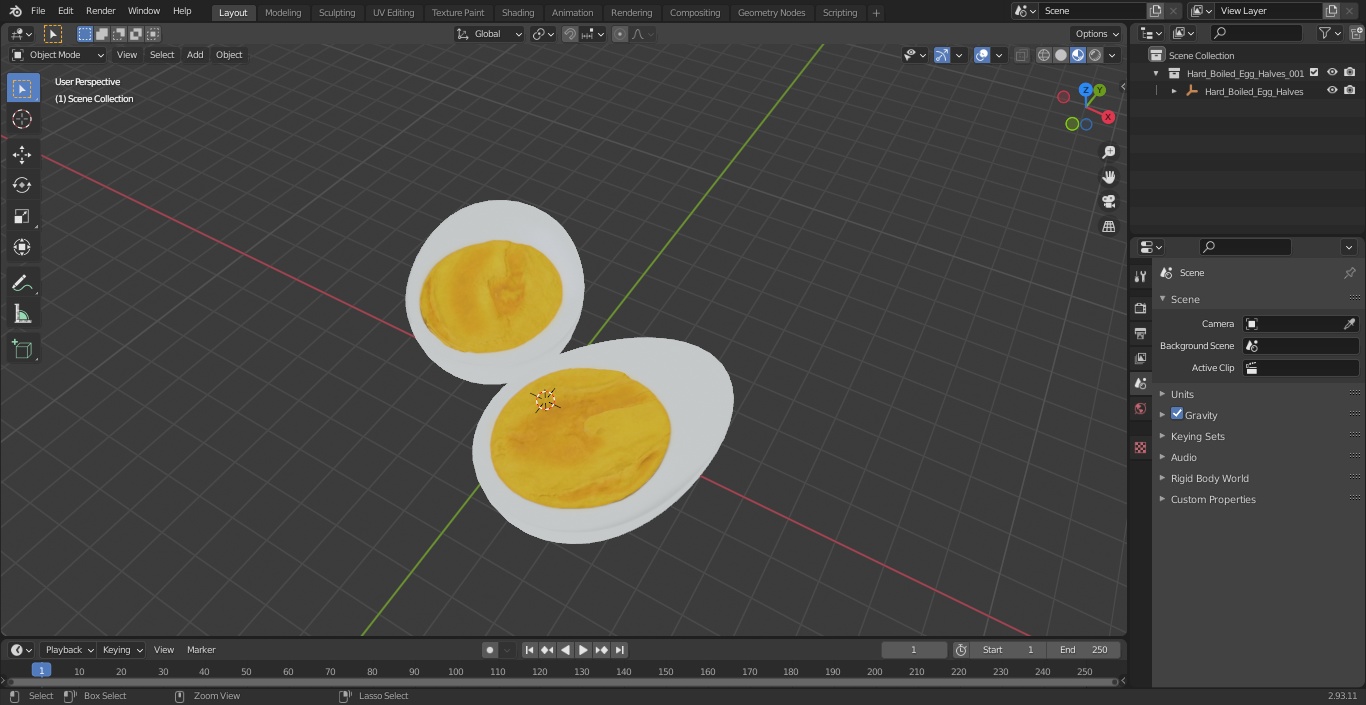Click the X axis on navigation gizmo
Screen dimensions: 1366x705
coord(1108,117)
